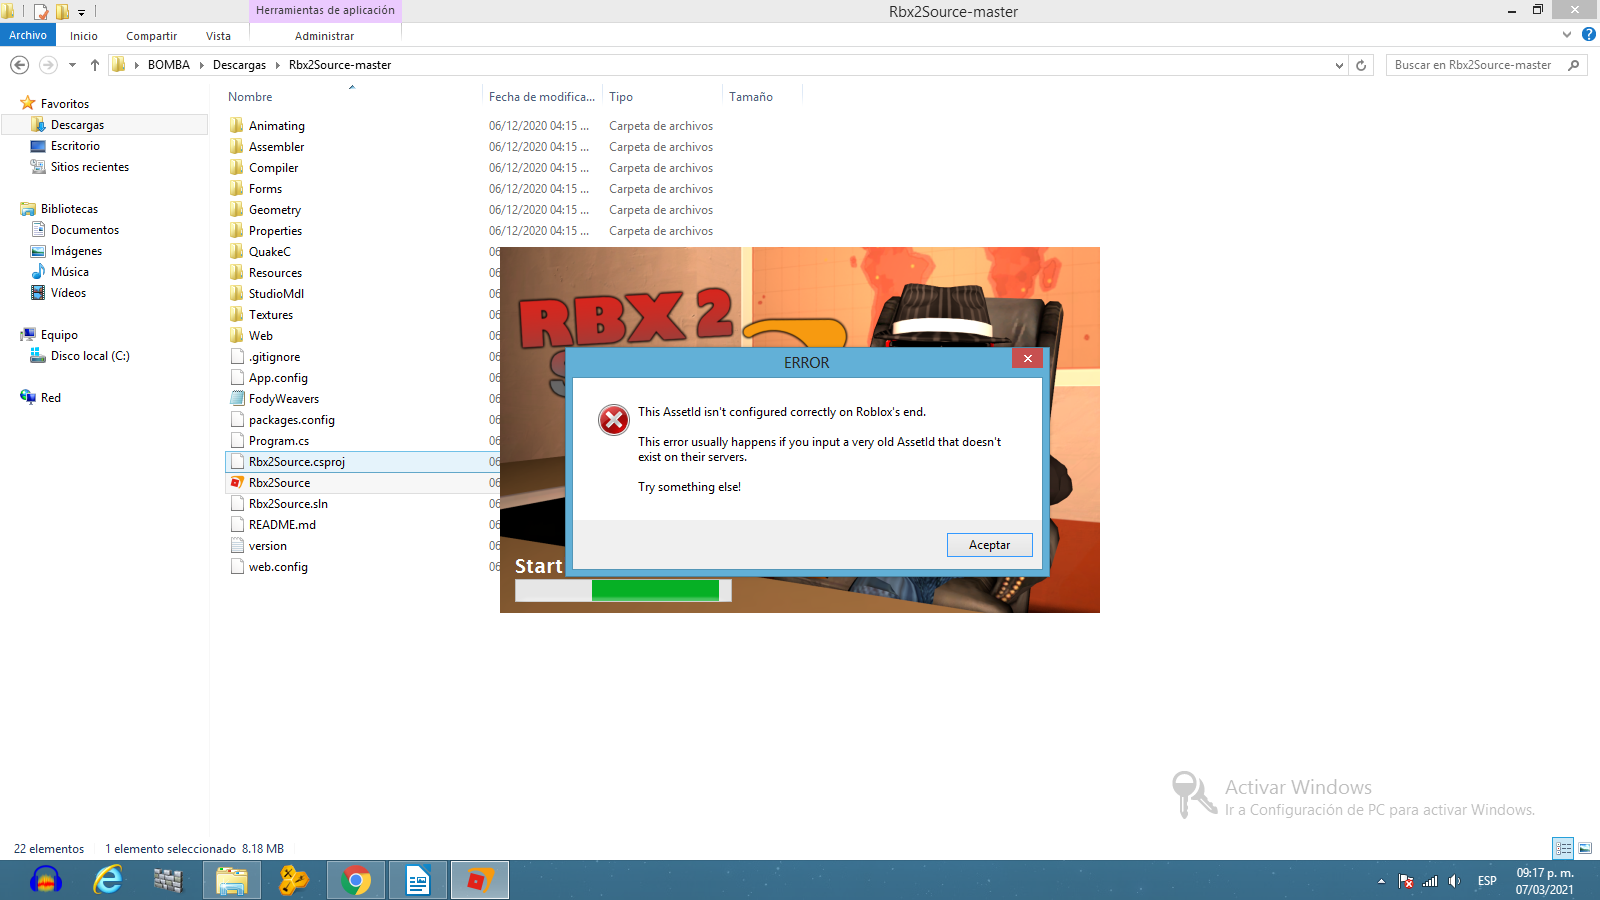Open File Explorer from the taskbar
Screen dimensions: 1600x900
point(231,880)
